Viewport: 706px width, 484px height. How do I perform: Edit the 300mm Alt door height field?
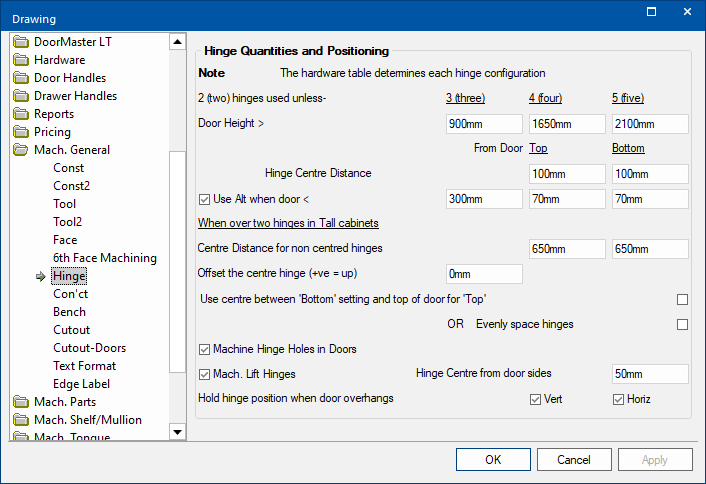coord(484,199)
